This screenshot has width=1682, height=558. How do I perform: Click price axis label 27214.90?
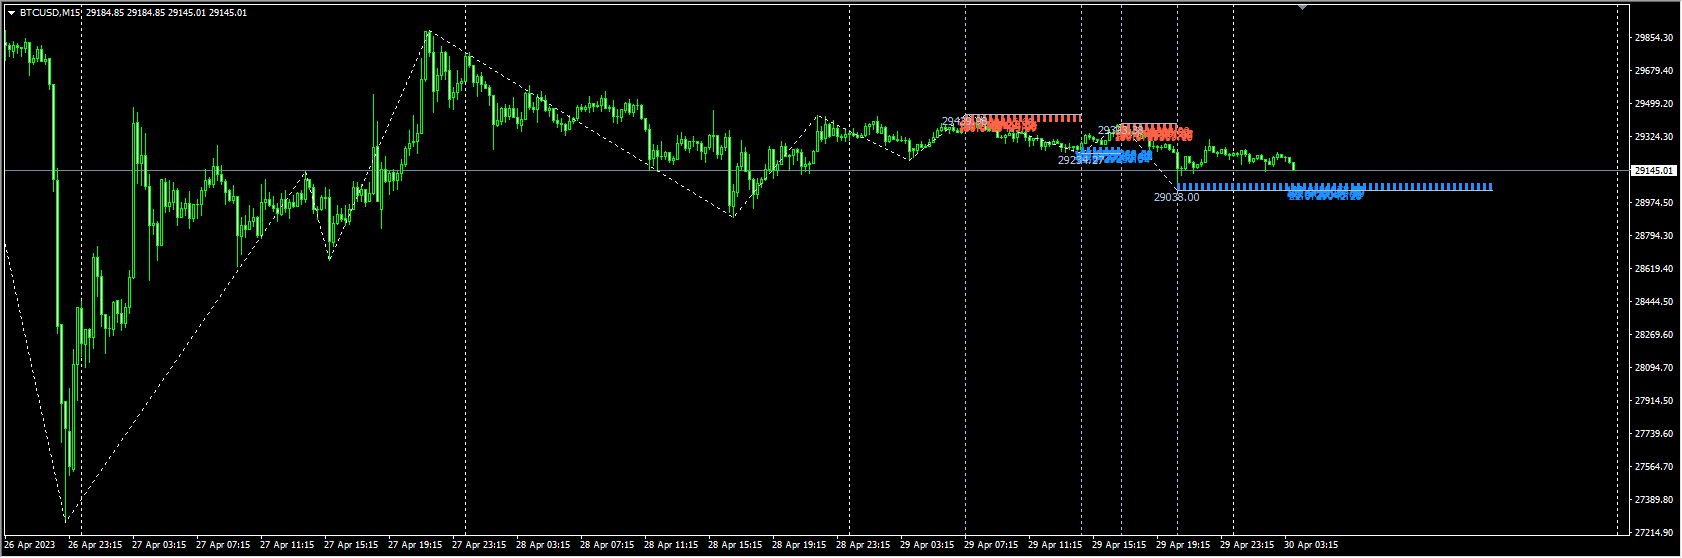1653,533
